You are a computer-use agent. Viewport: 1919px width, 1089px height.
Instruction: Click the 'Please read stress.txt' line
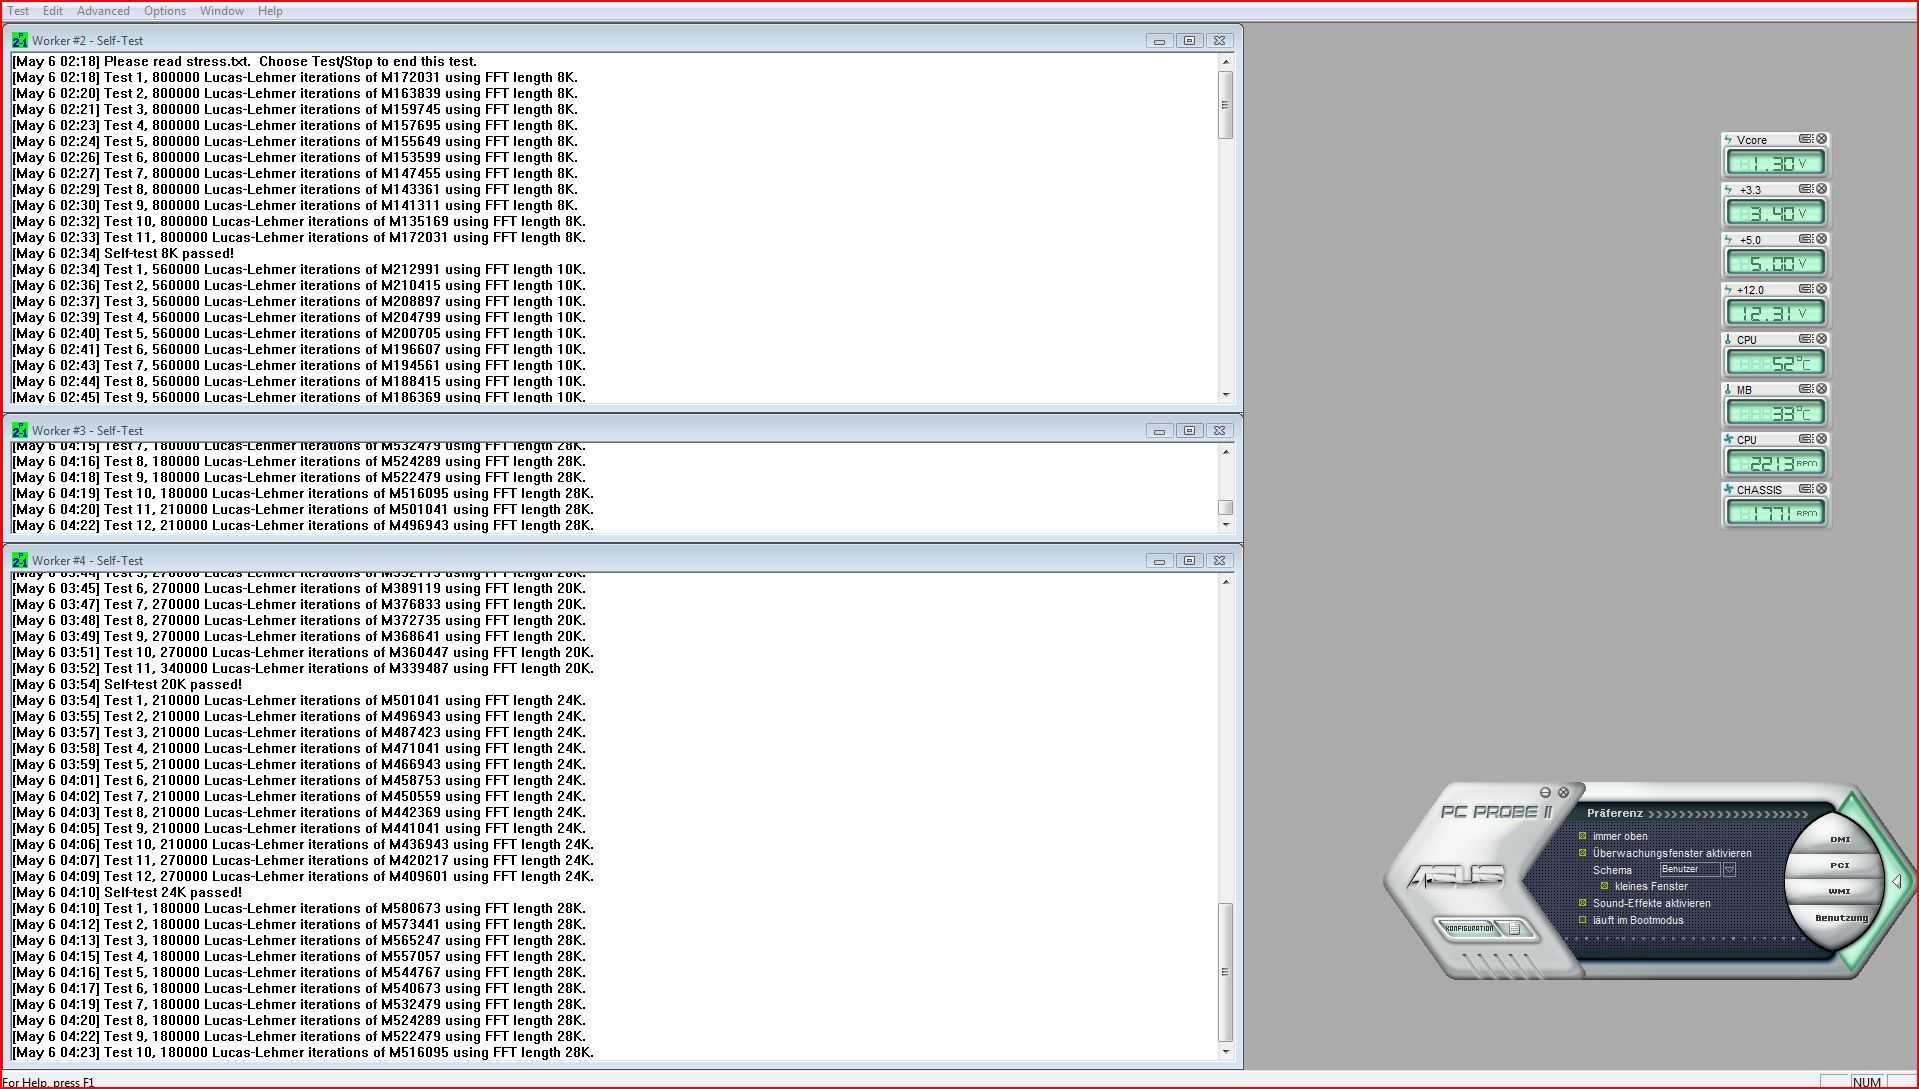(x=245, y=62)
